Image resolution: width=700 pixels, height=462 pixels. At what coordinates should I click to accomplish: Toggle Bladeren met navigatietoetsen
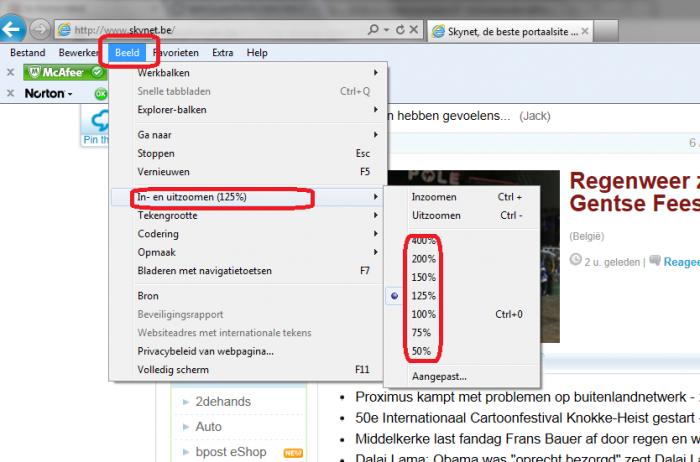(x=246, y=271)
